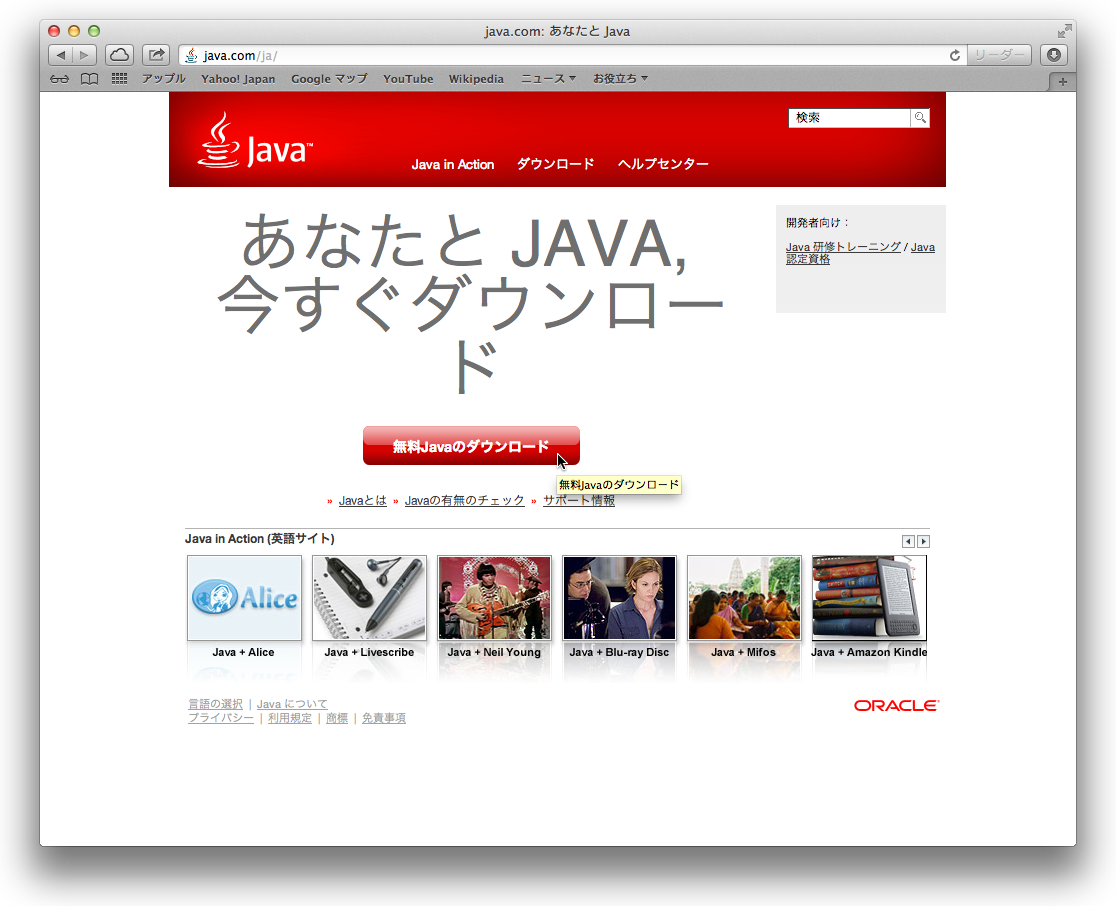Go back with the back arrow button
This screenshot has width=1116, height=906.
click(x=61, y=55)
